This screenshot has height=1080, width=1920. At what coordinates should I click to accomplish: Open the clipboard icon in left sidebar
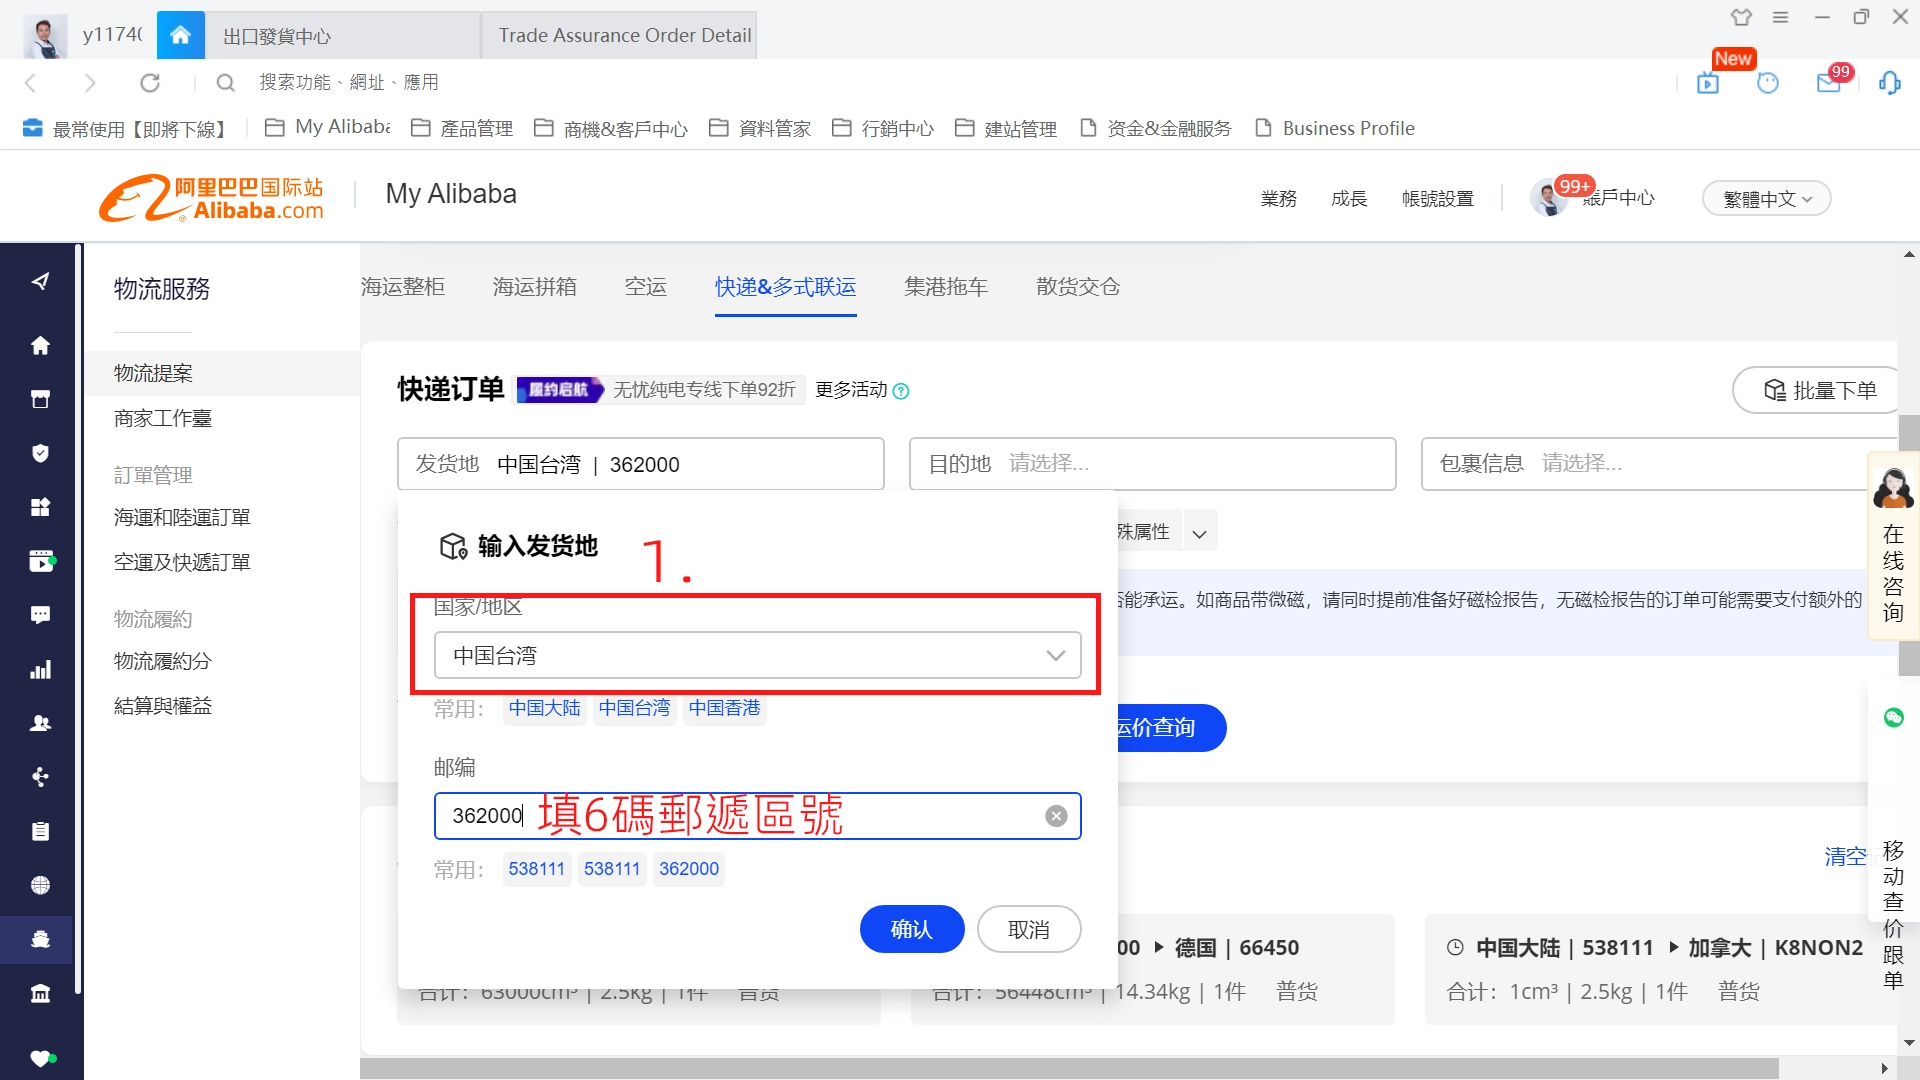(x=40, y=831)
